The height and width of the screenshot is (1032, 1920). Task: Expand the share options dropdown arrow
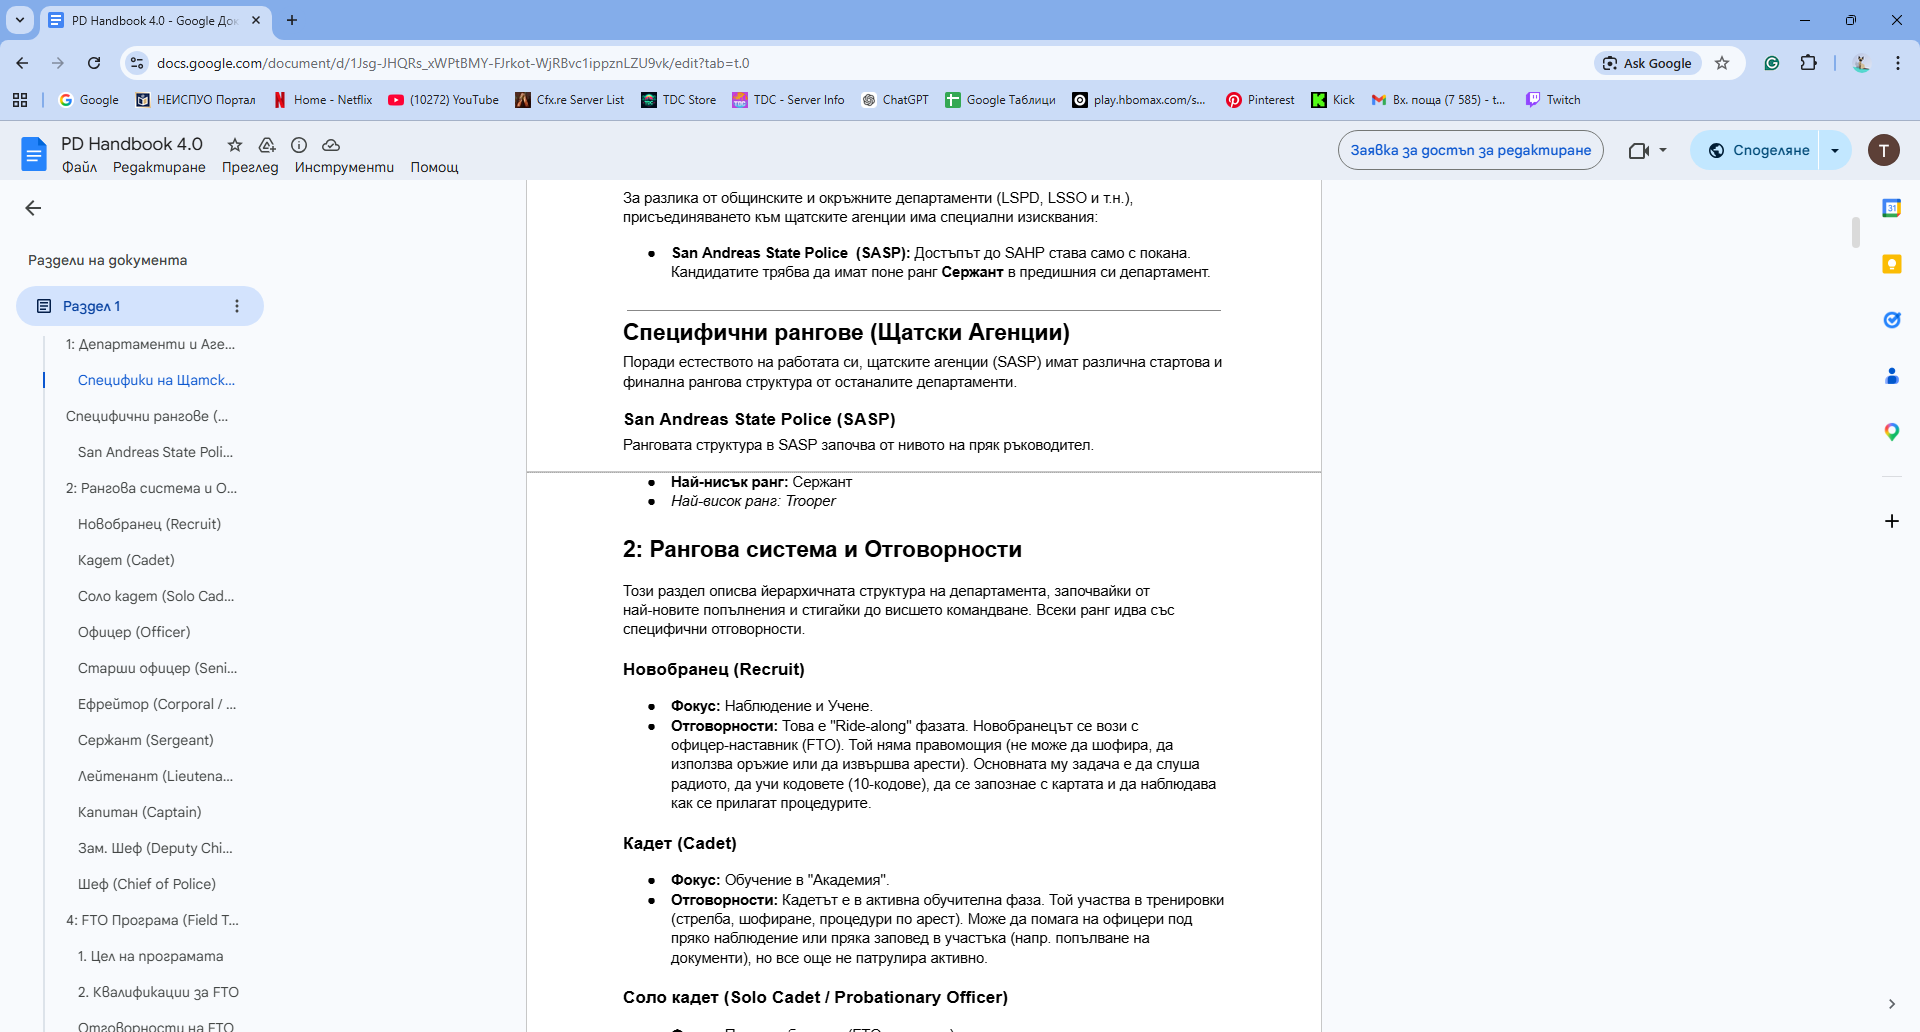pos(1835,151)
